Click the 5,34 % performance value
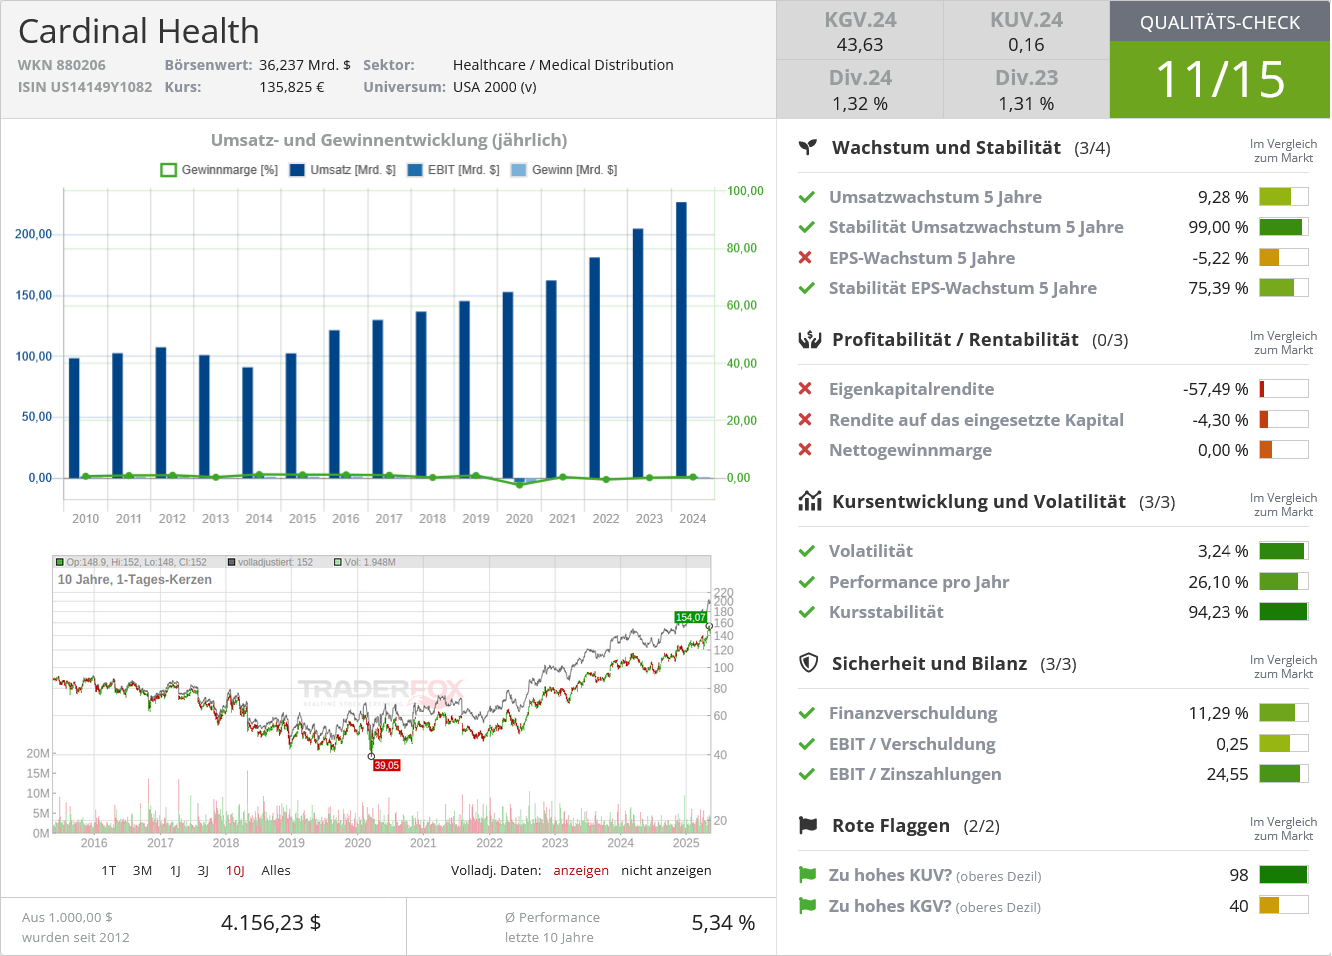Image resolution: width=1332 pixels, height=956 pixels. [723, 923]
